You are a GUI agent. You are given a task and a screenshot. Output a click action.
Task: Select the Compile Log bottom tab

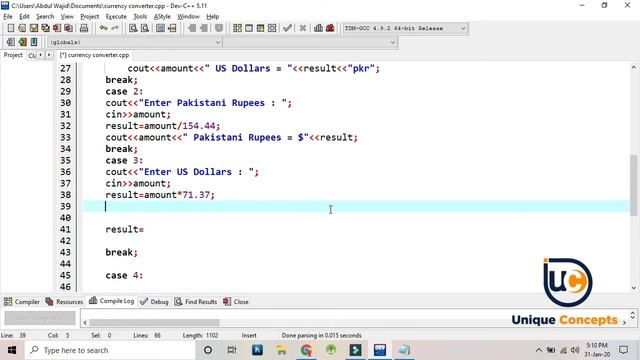pos(111,301)
